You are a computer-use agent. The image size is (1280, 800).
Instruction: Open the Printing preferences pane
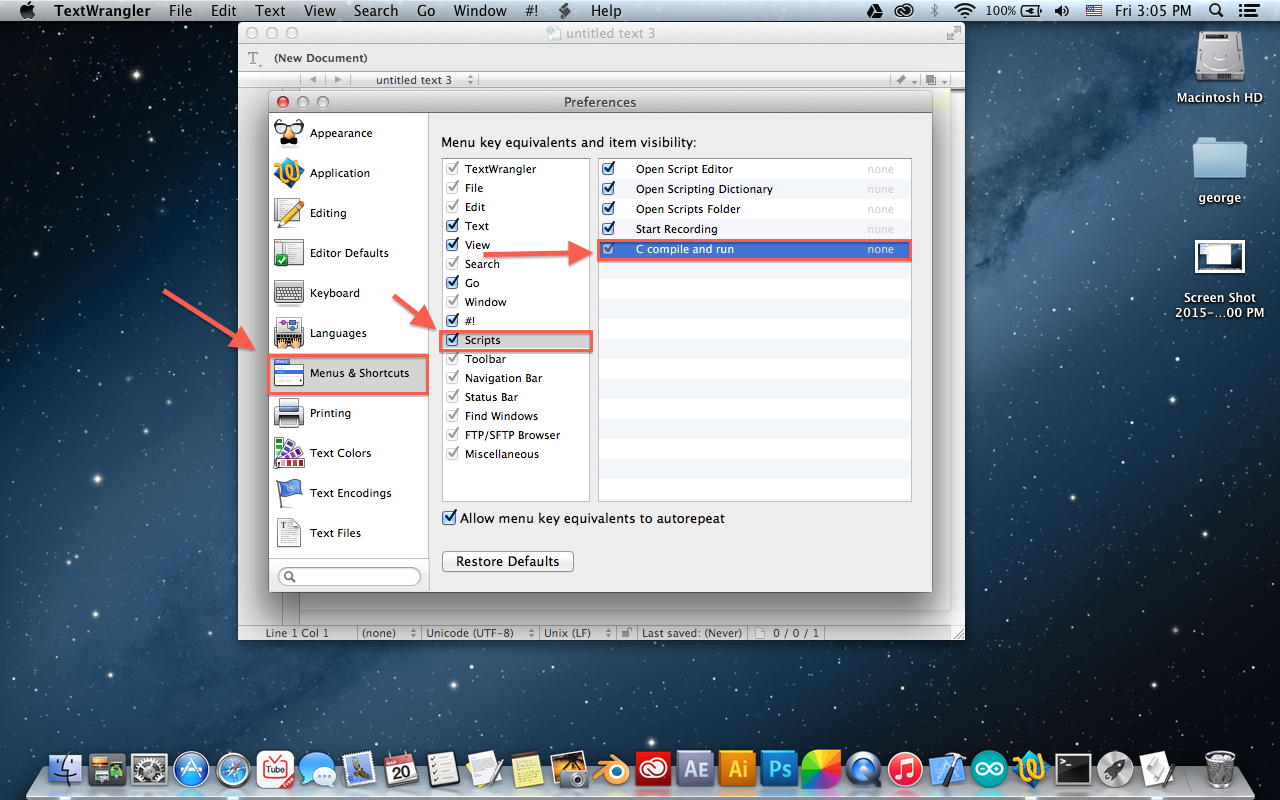(x=348, y=413)
